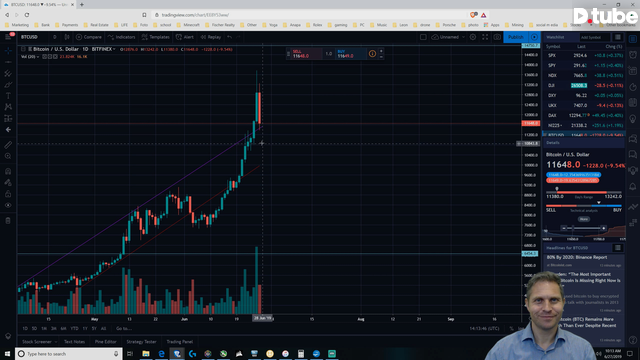
Task: Collapse legend checkbox next to Bitcoin title
Action: (x=23, y=49)
